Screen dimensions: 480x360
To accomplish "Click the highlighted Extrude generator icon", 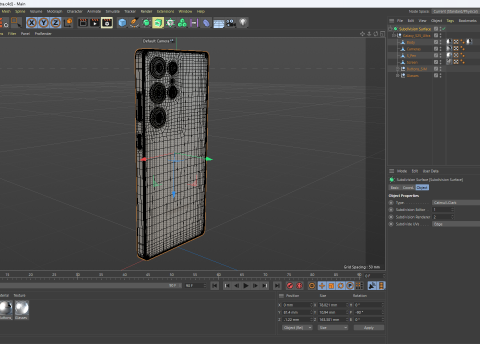I will tap(158, 23).
